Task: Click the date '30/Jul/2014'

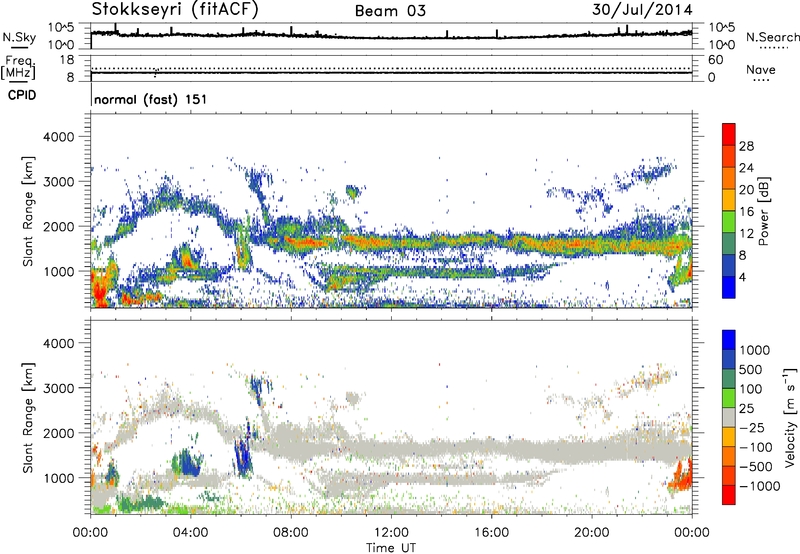Action: coord(642,10)
